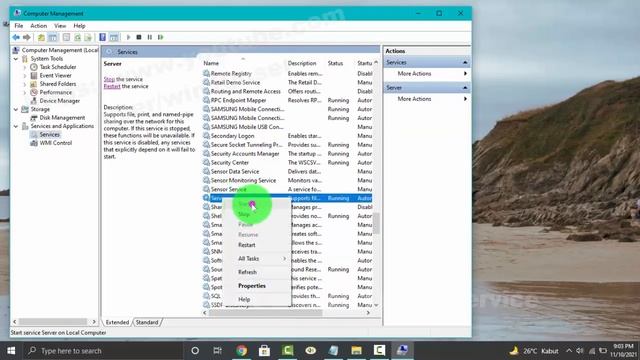This screenshot has width=640, height=360.
Task: Collapse the Services section in Actions pane
Action: [465, 62]
